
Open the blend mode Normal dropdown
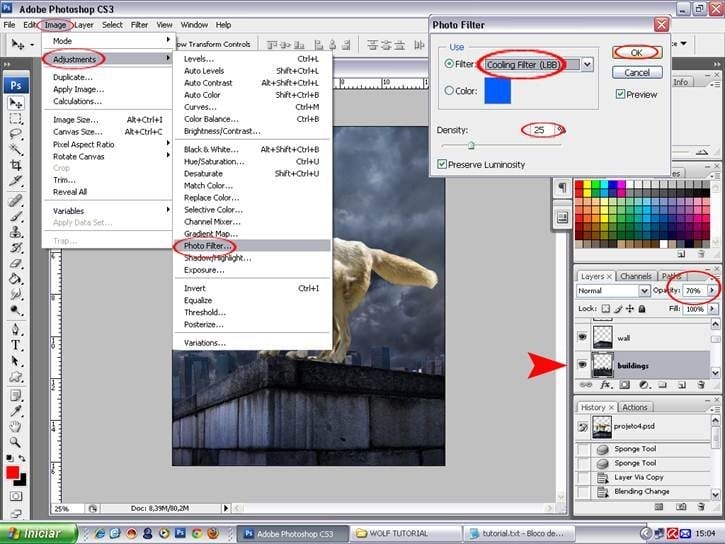tap(644, 291)
